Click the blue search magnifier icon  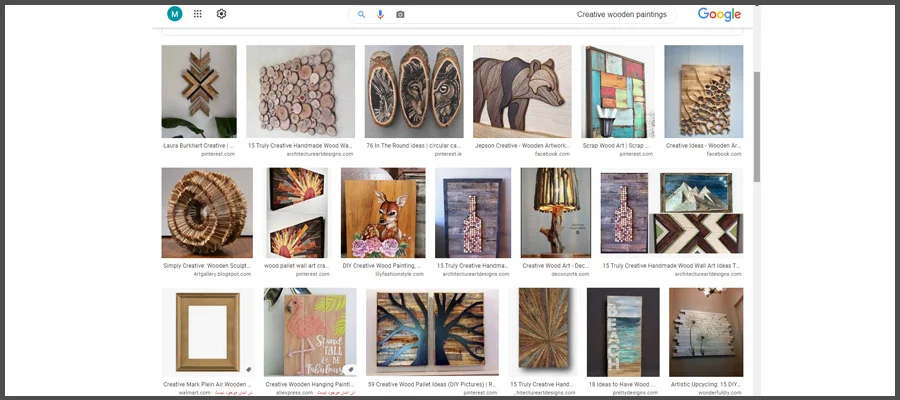[x=361, y=14]
